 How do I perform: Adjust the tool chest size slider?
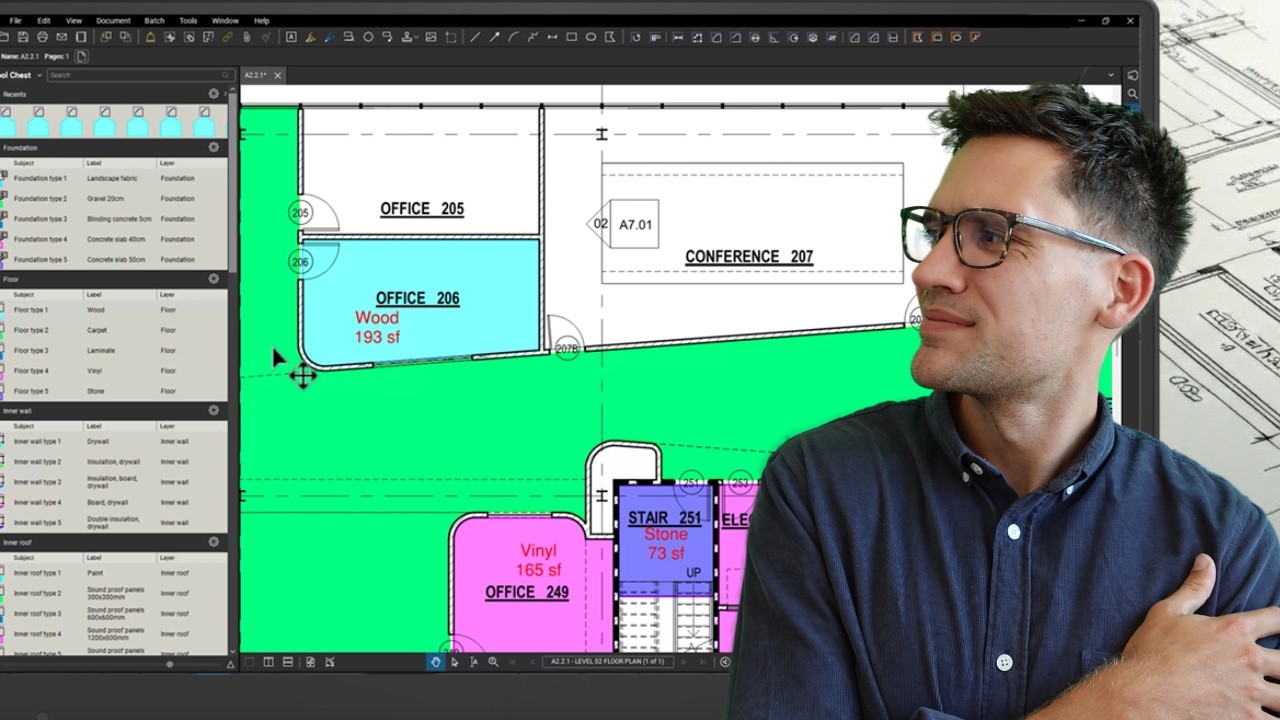[x=169, y=664]
